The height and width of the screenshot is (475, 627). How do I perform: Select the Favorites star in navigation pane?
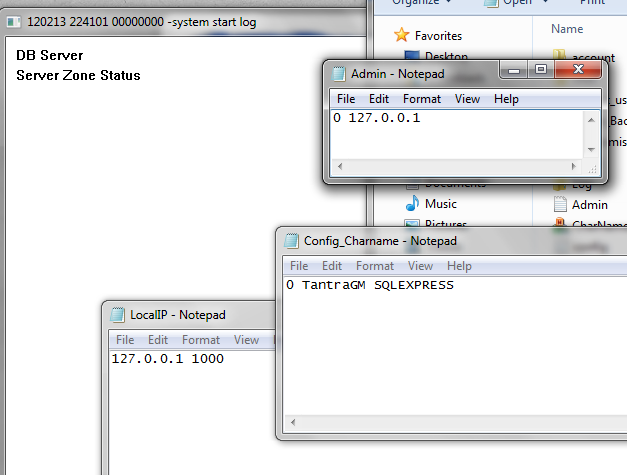pos(402,35)
